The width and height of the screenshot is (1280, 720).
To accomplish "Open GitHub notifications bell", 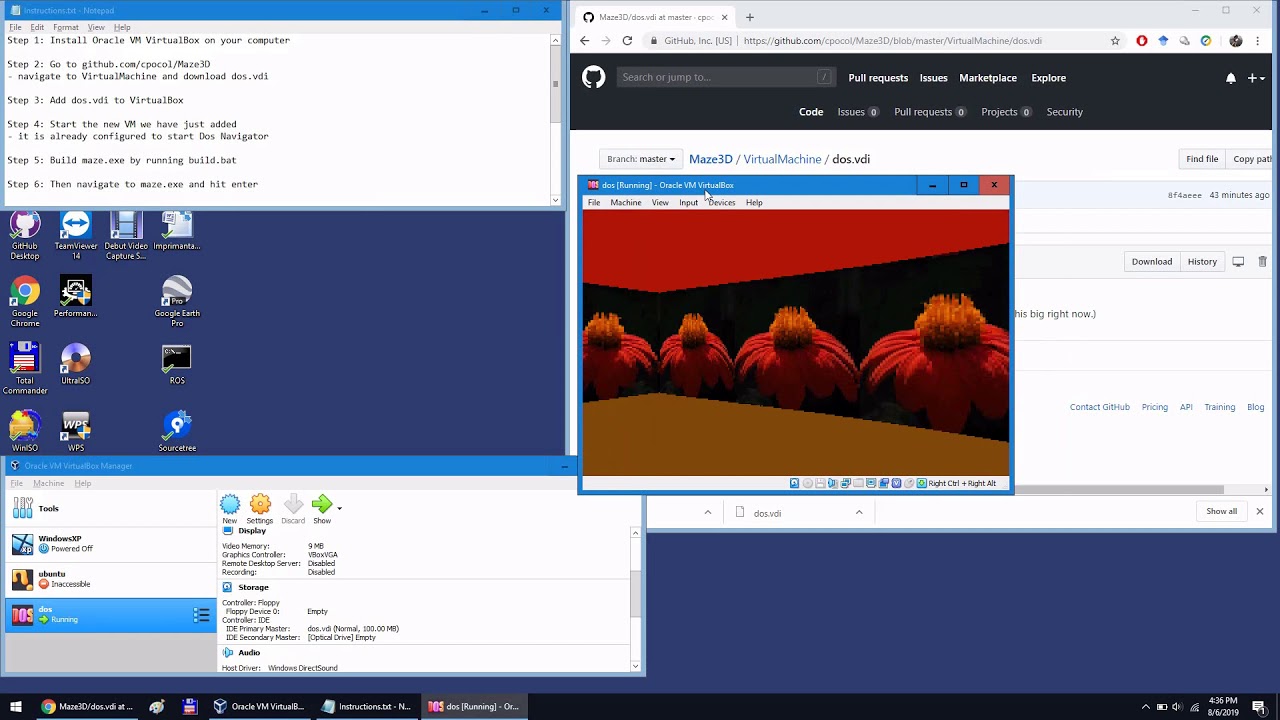I will pos(1231,78).
